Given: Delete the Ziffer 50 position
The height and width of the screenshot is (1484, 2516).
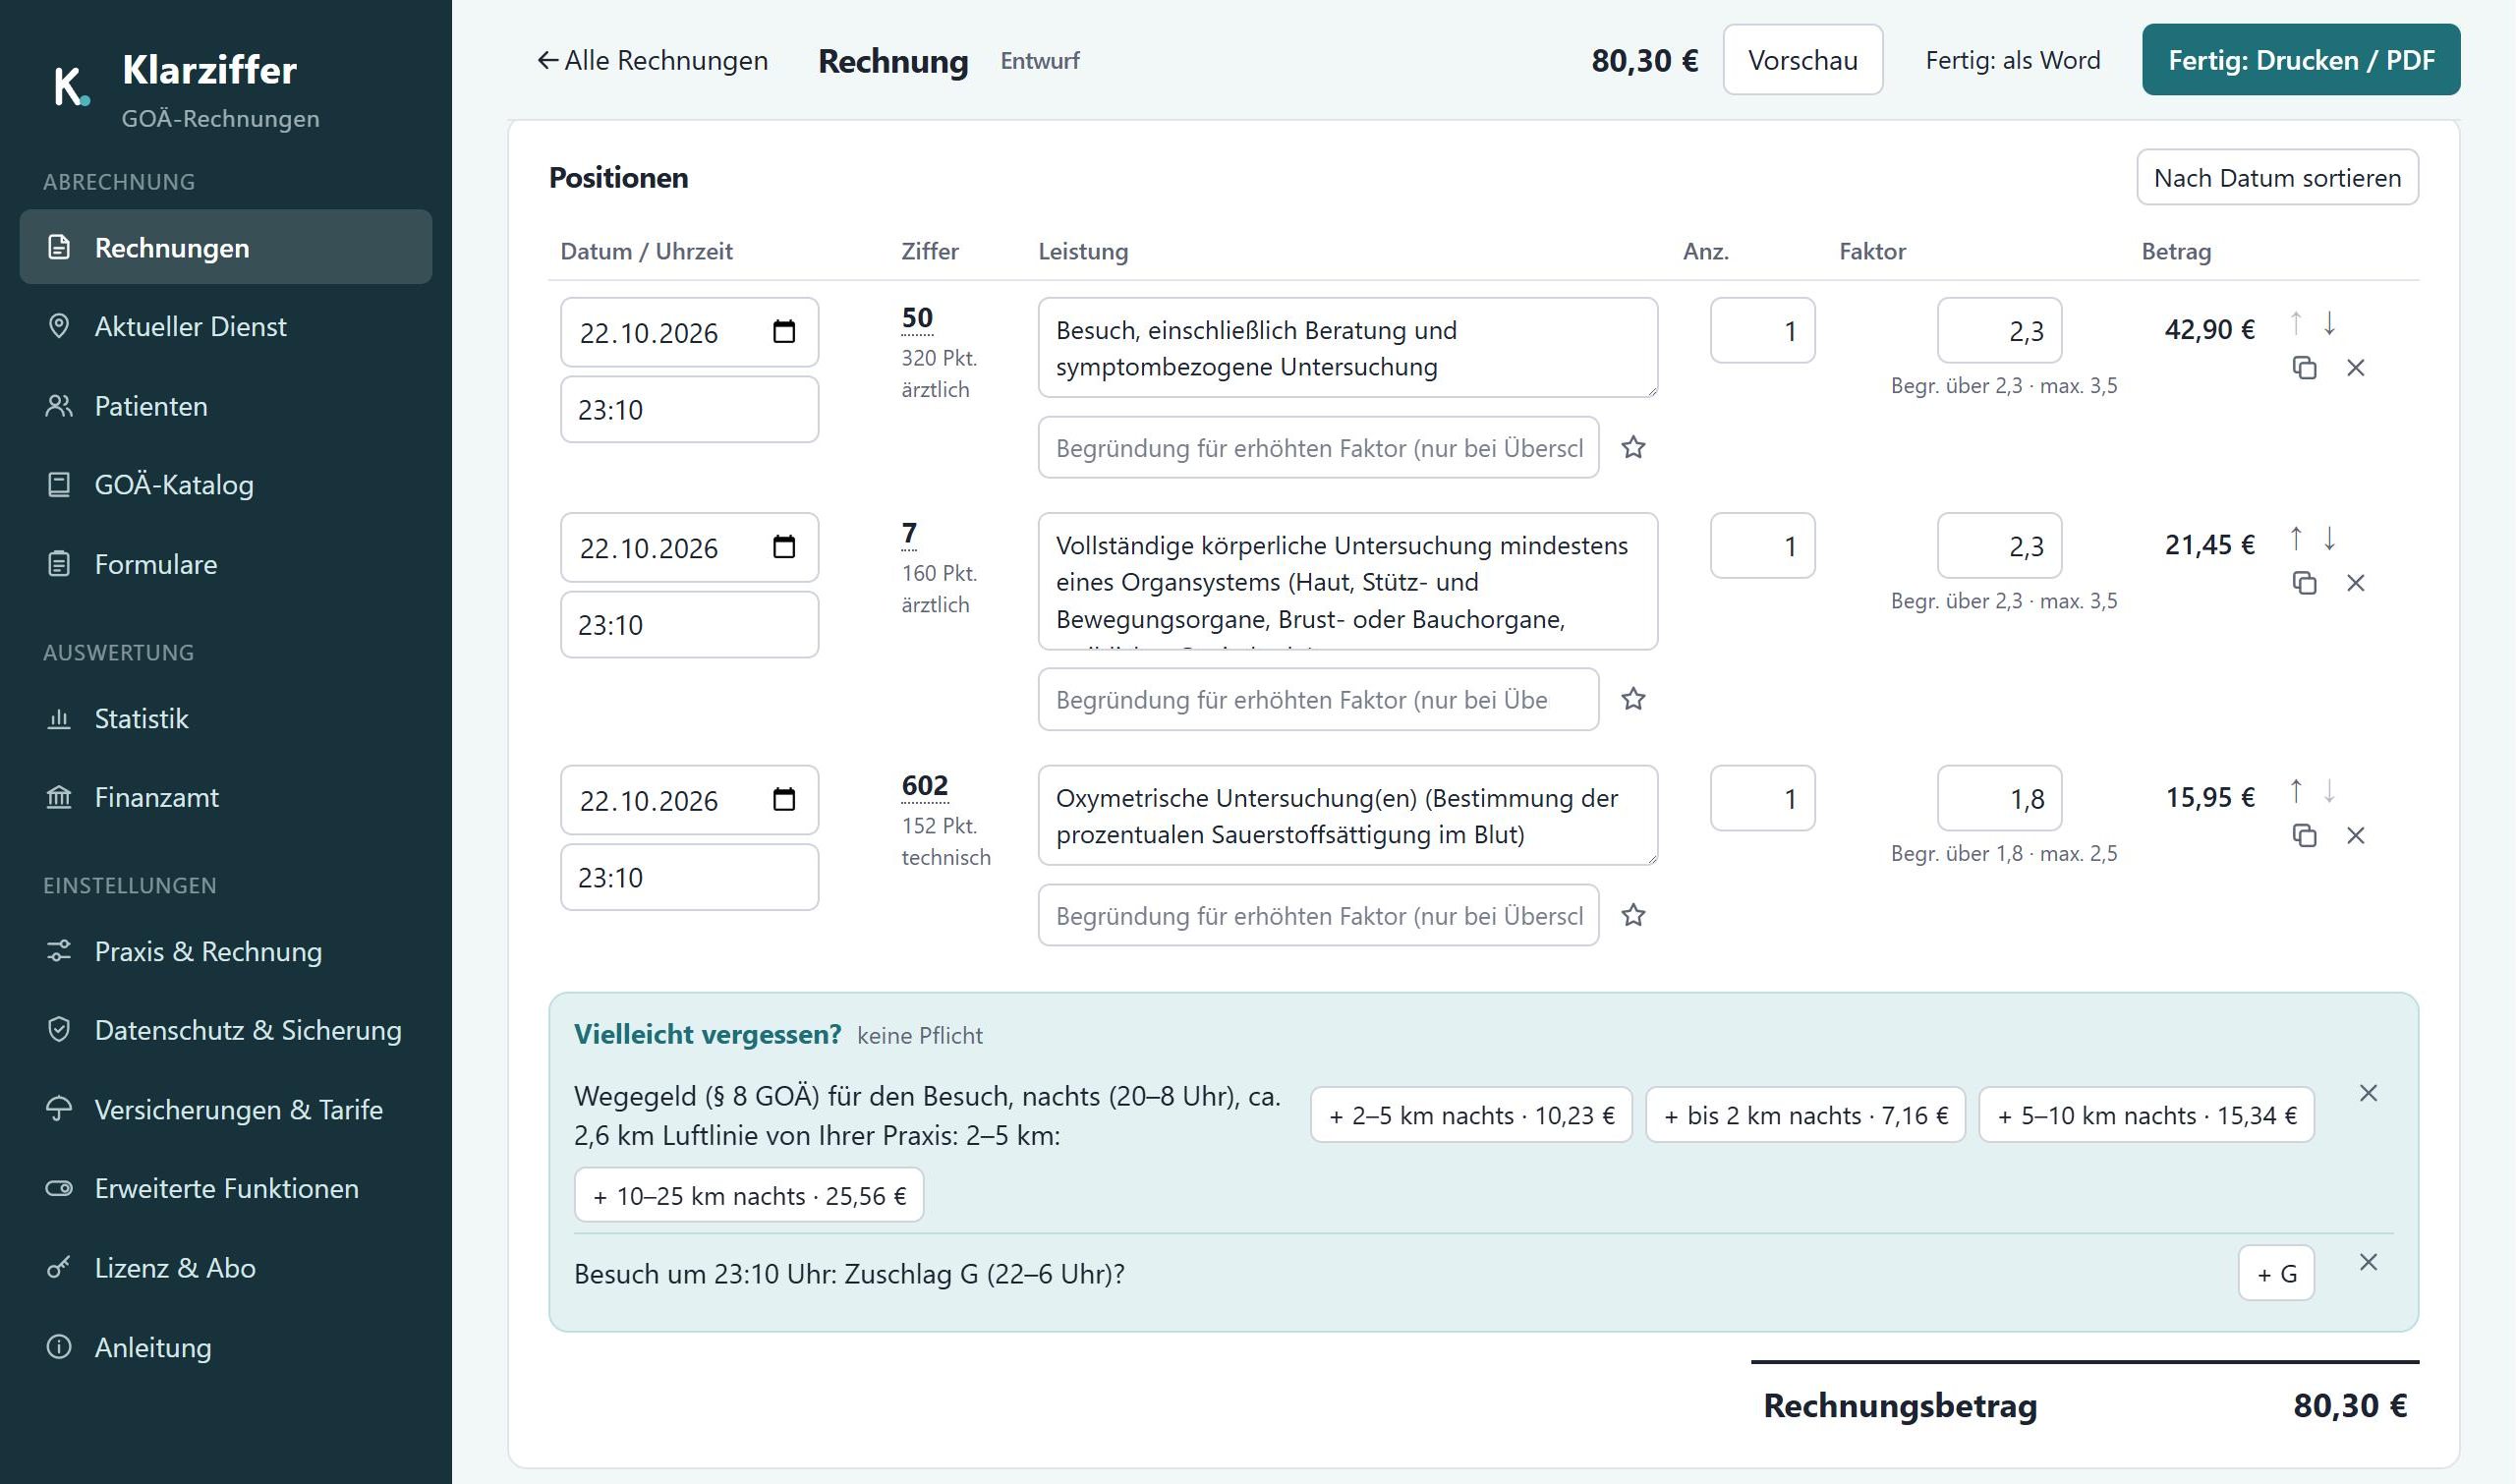Looking at the screenshot, I should pos(2356,368).
